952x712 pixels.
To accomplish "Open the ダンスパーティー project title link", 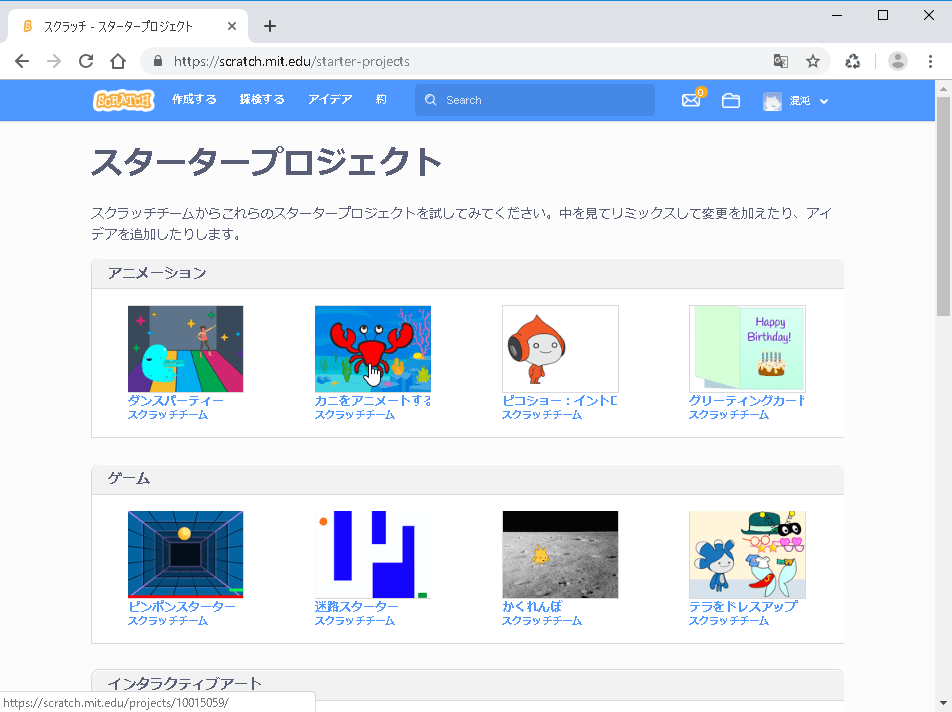I will point(175,401).
